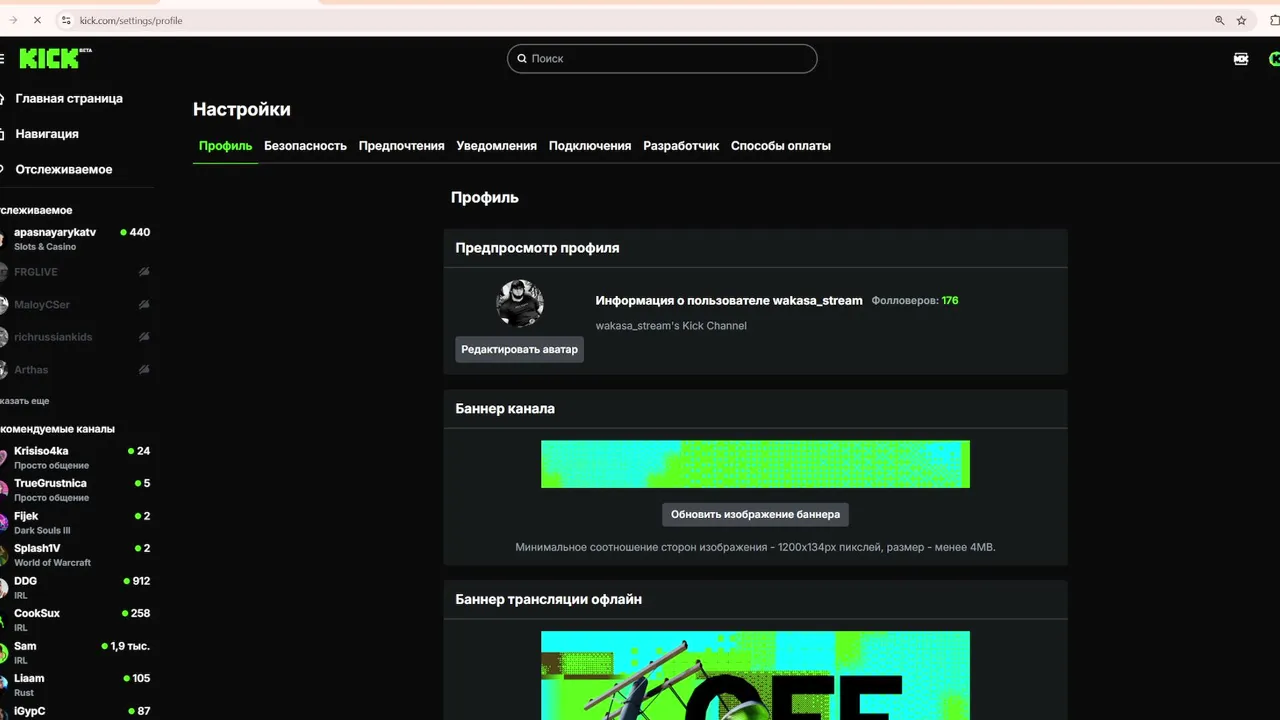Click the offline icon next to richrussiankids
Screen dimensions: 1280x720
tap(144, 337)
